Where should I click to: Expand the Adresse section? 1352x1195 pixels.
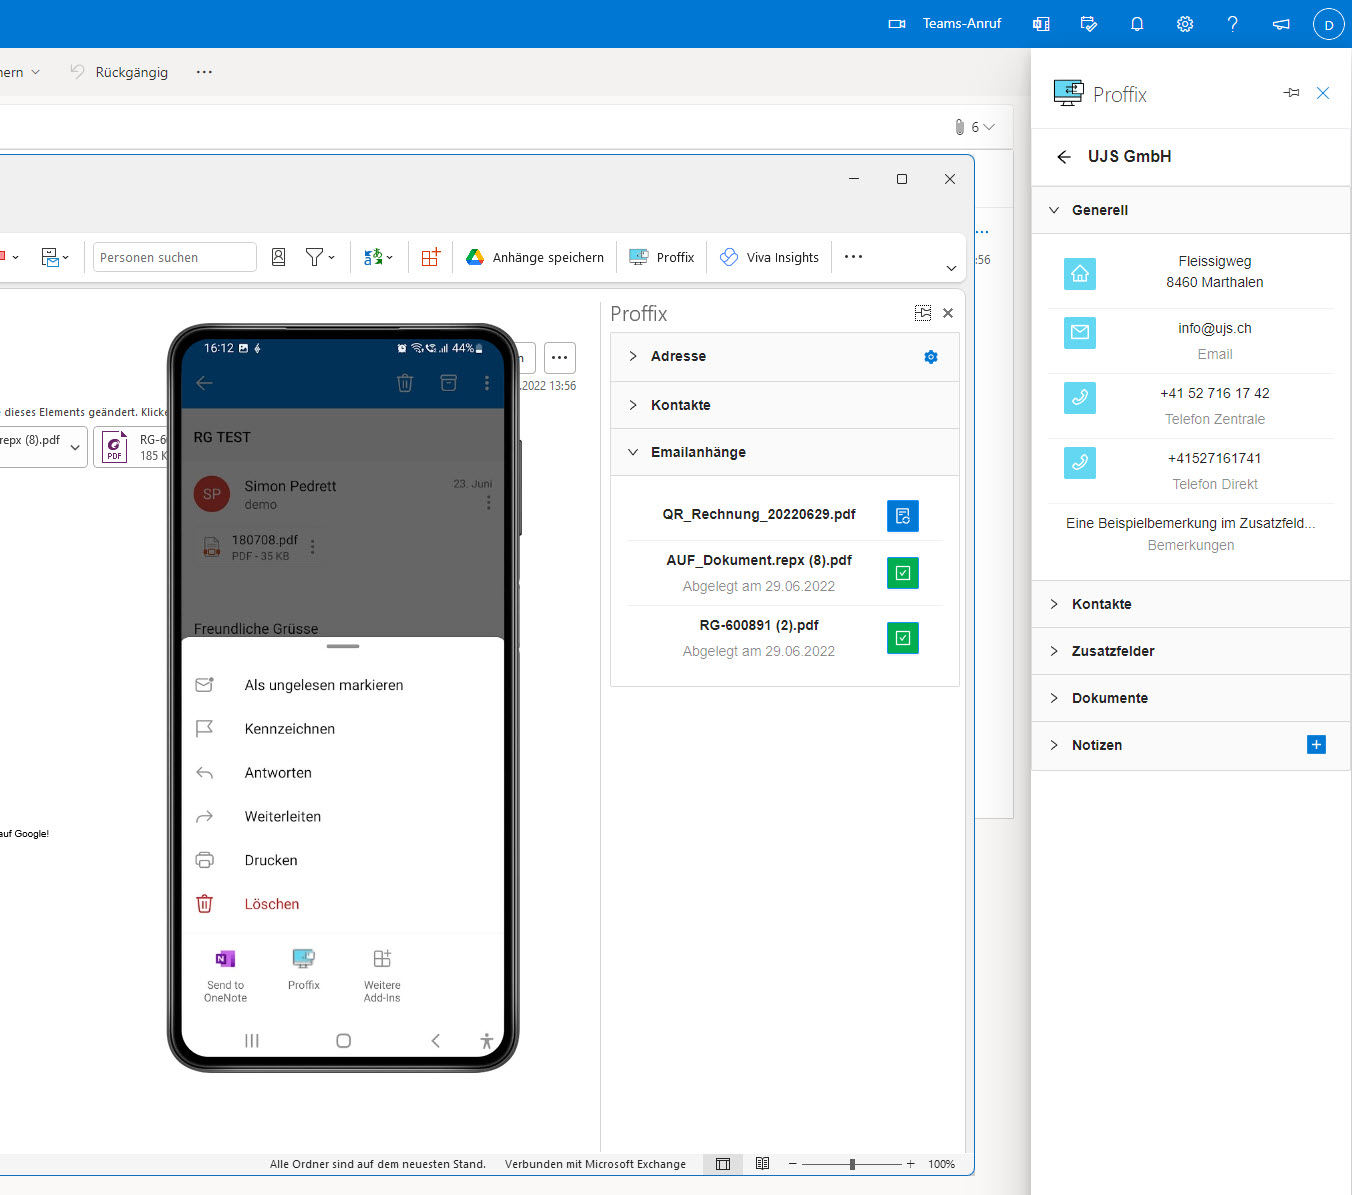tap(678, 357)
